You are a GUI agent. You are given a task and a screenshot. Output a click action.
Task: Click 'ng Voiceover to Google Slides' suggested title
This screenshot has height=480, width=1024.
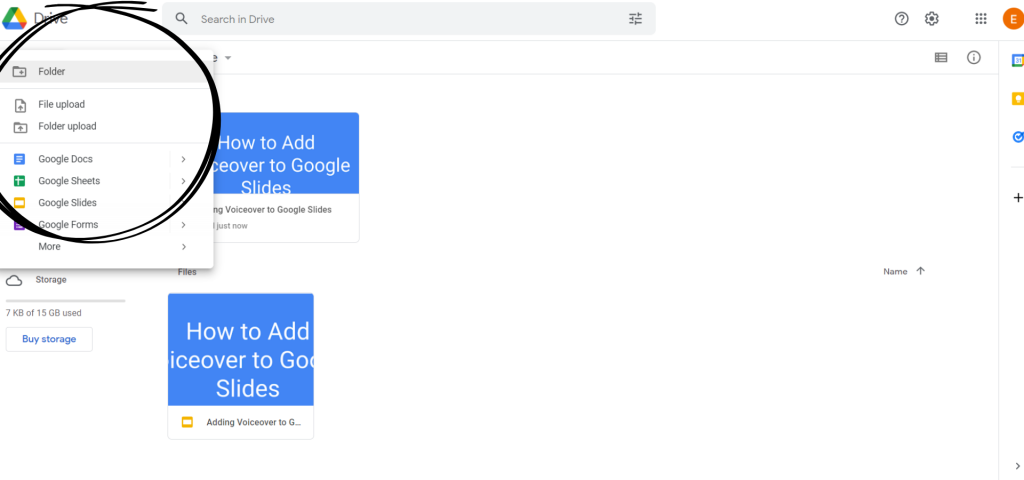(270, 210)
